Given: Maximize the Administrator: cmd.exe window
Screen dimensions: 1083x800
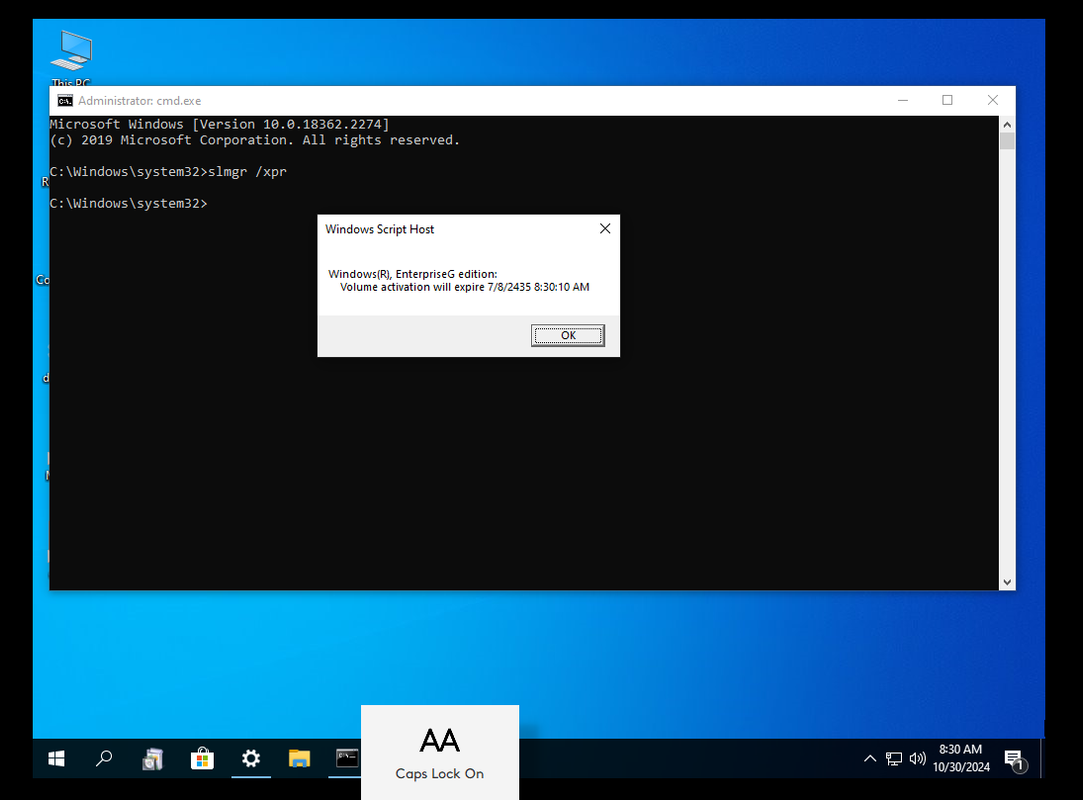Looking at the screenshot, I should tap(948, 100).
